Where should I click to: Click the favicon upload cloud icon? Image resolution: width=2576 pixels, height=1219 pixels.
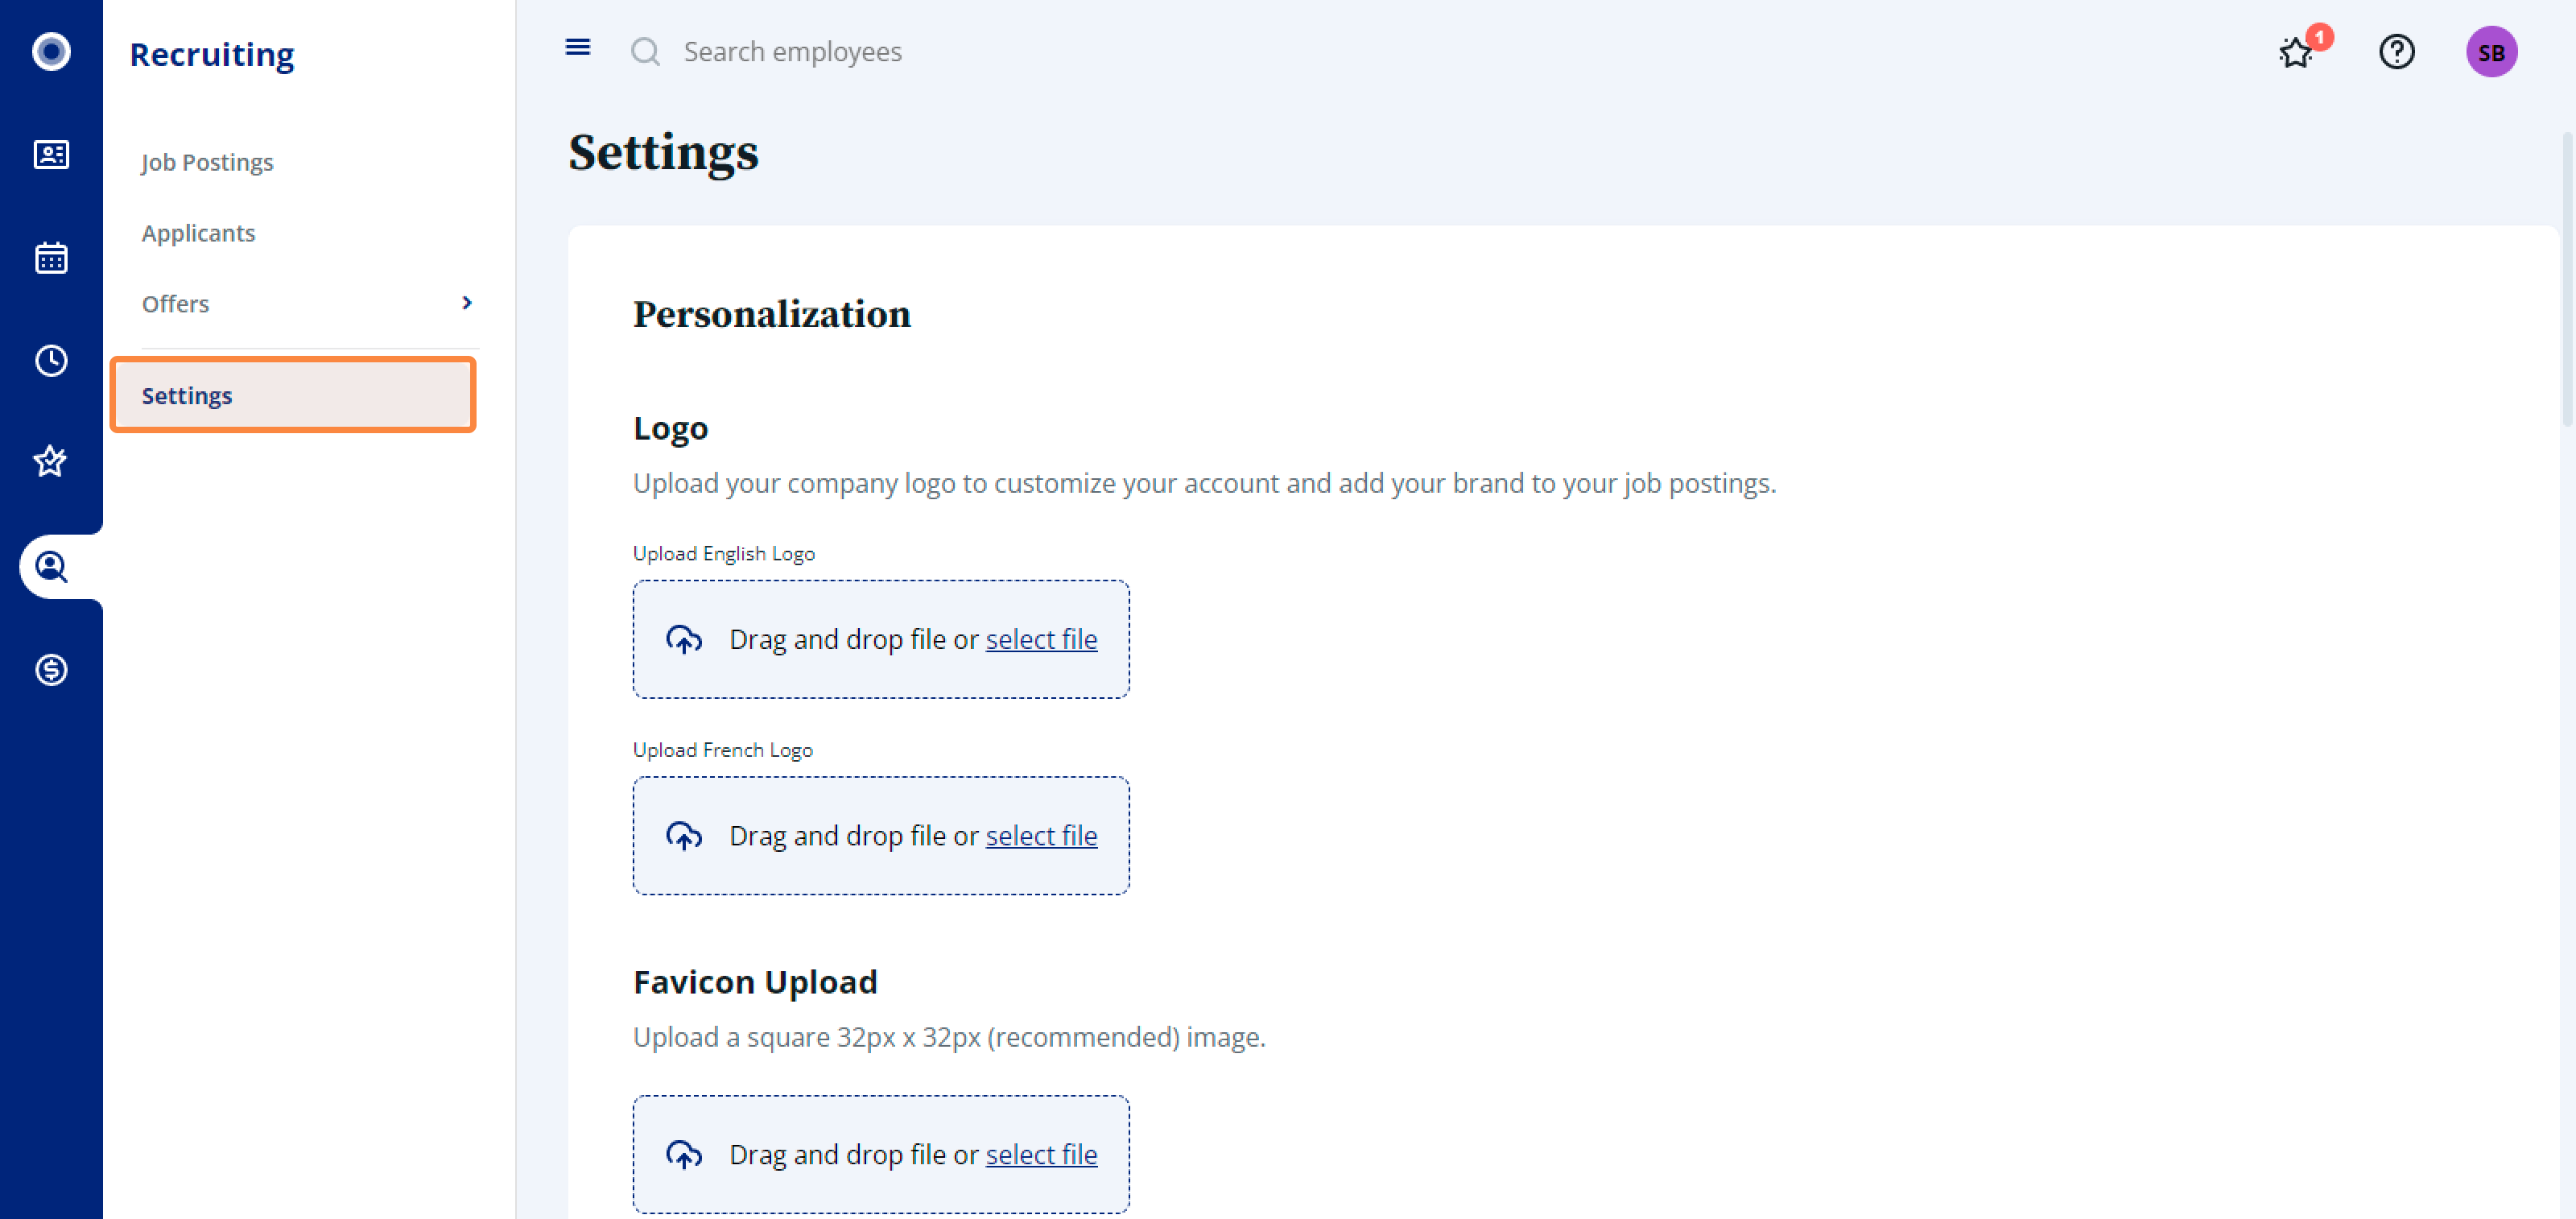pyautogui.click(x=684, y=1154)
